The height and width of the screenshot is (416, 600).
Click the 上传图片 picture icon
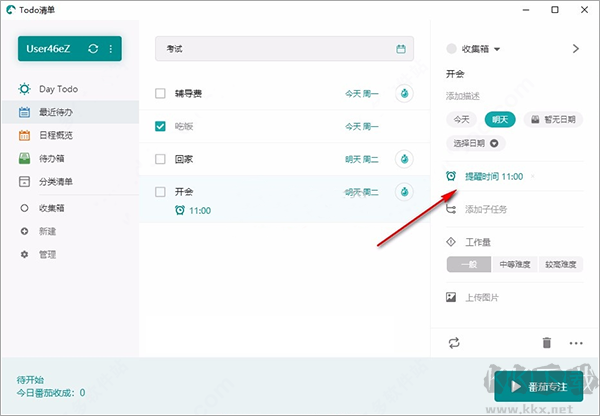(x=451, y=297)
